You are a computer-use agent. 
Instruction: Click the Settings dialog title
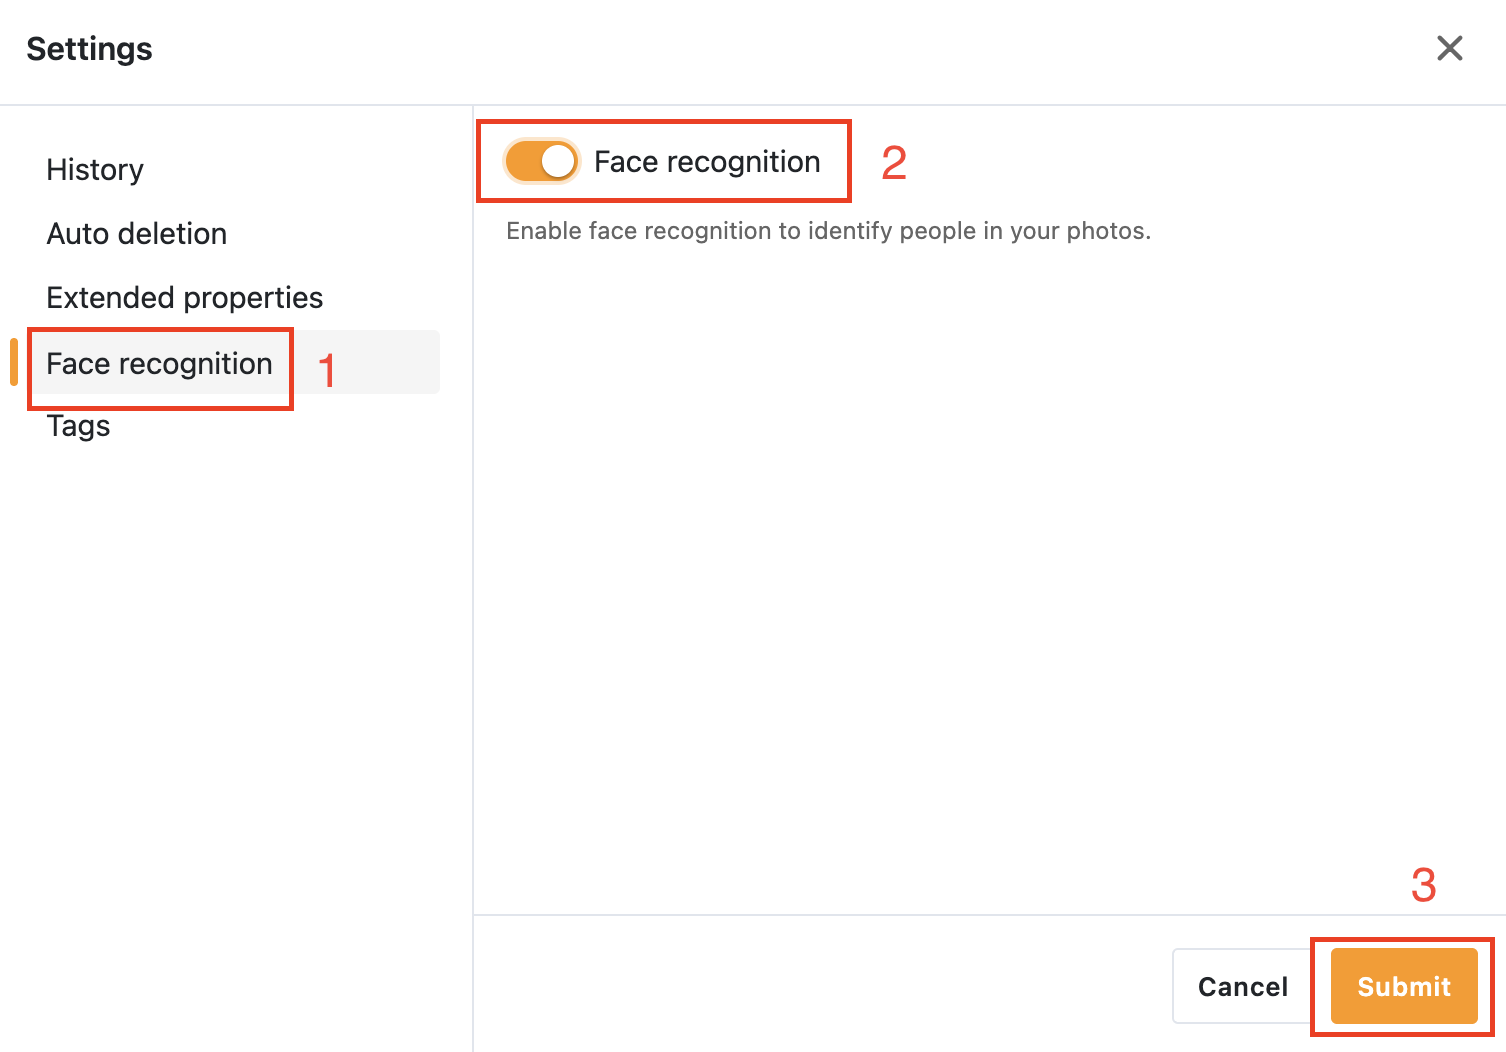click(90, 49)
